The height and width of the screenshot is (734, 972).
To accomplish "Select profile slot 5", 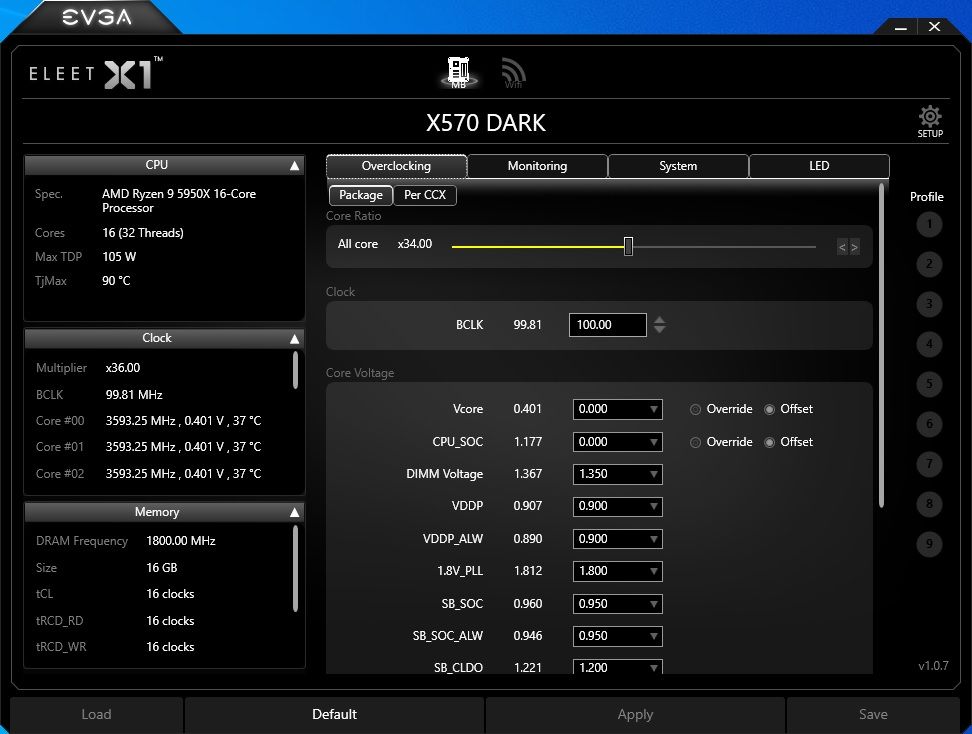I will [929, 384].
